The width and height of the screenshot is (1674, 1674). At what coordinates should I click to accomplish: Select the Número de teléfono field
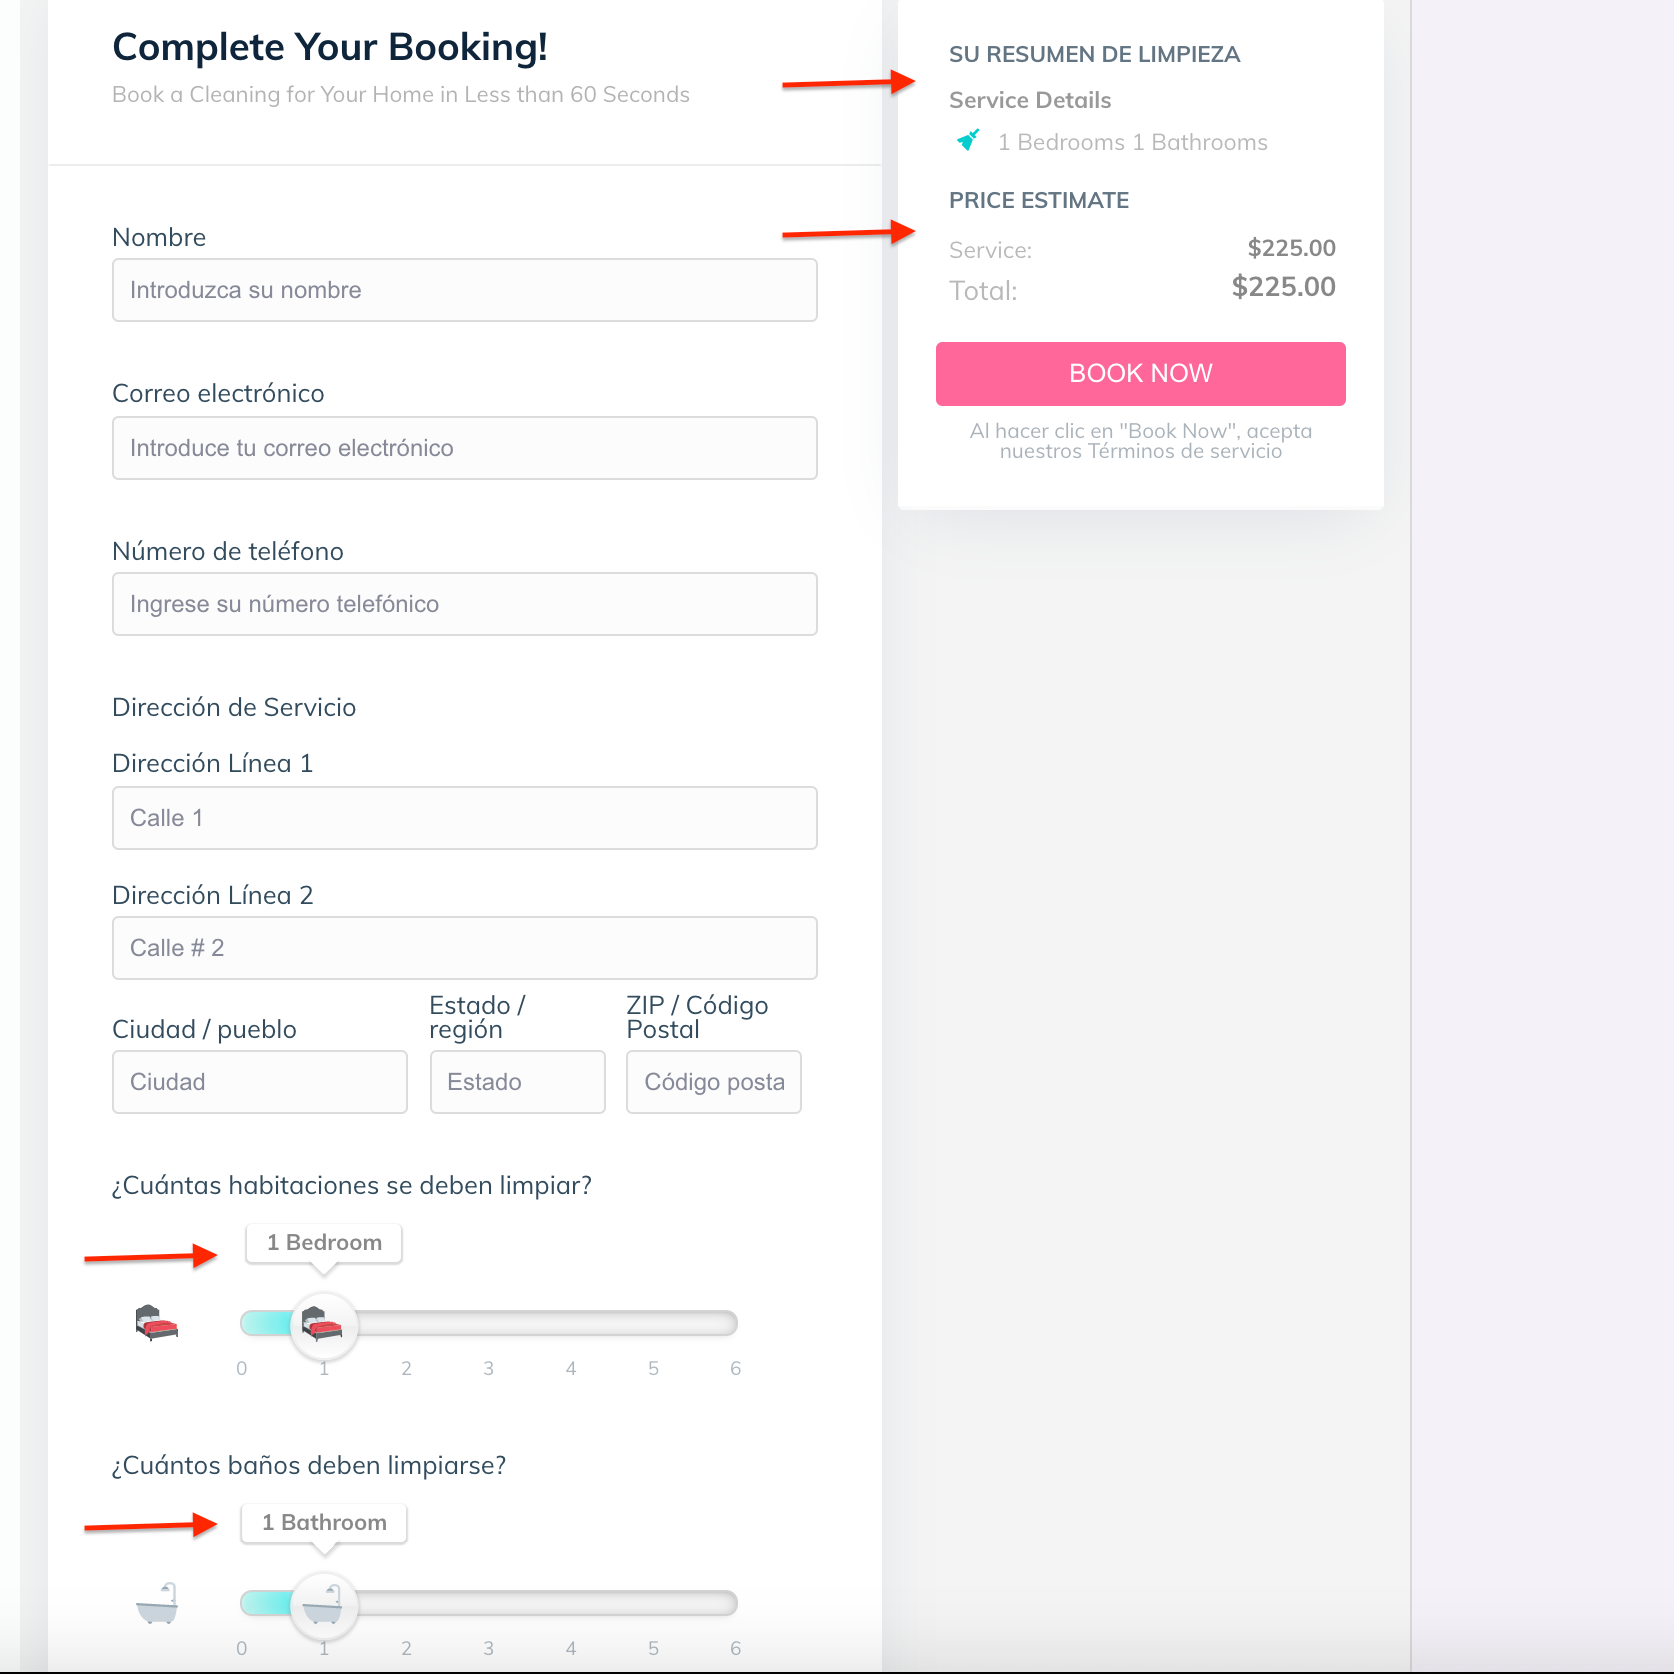(465, 604)
